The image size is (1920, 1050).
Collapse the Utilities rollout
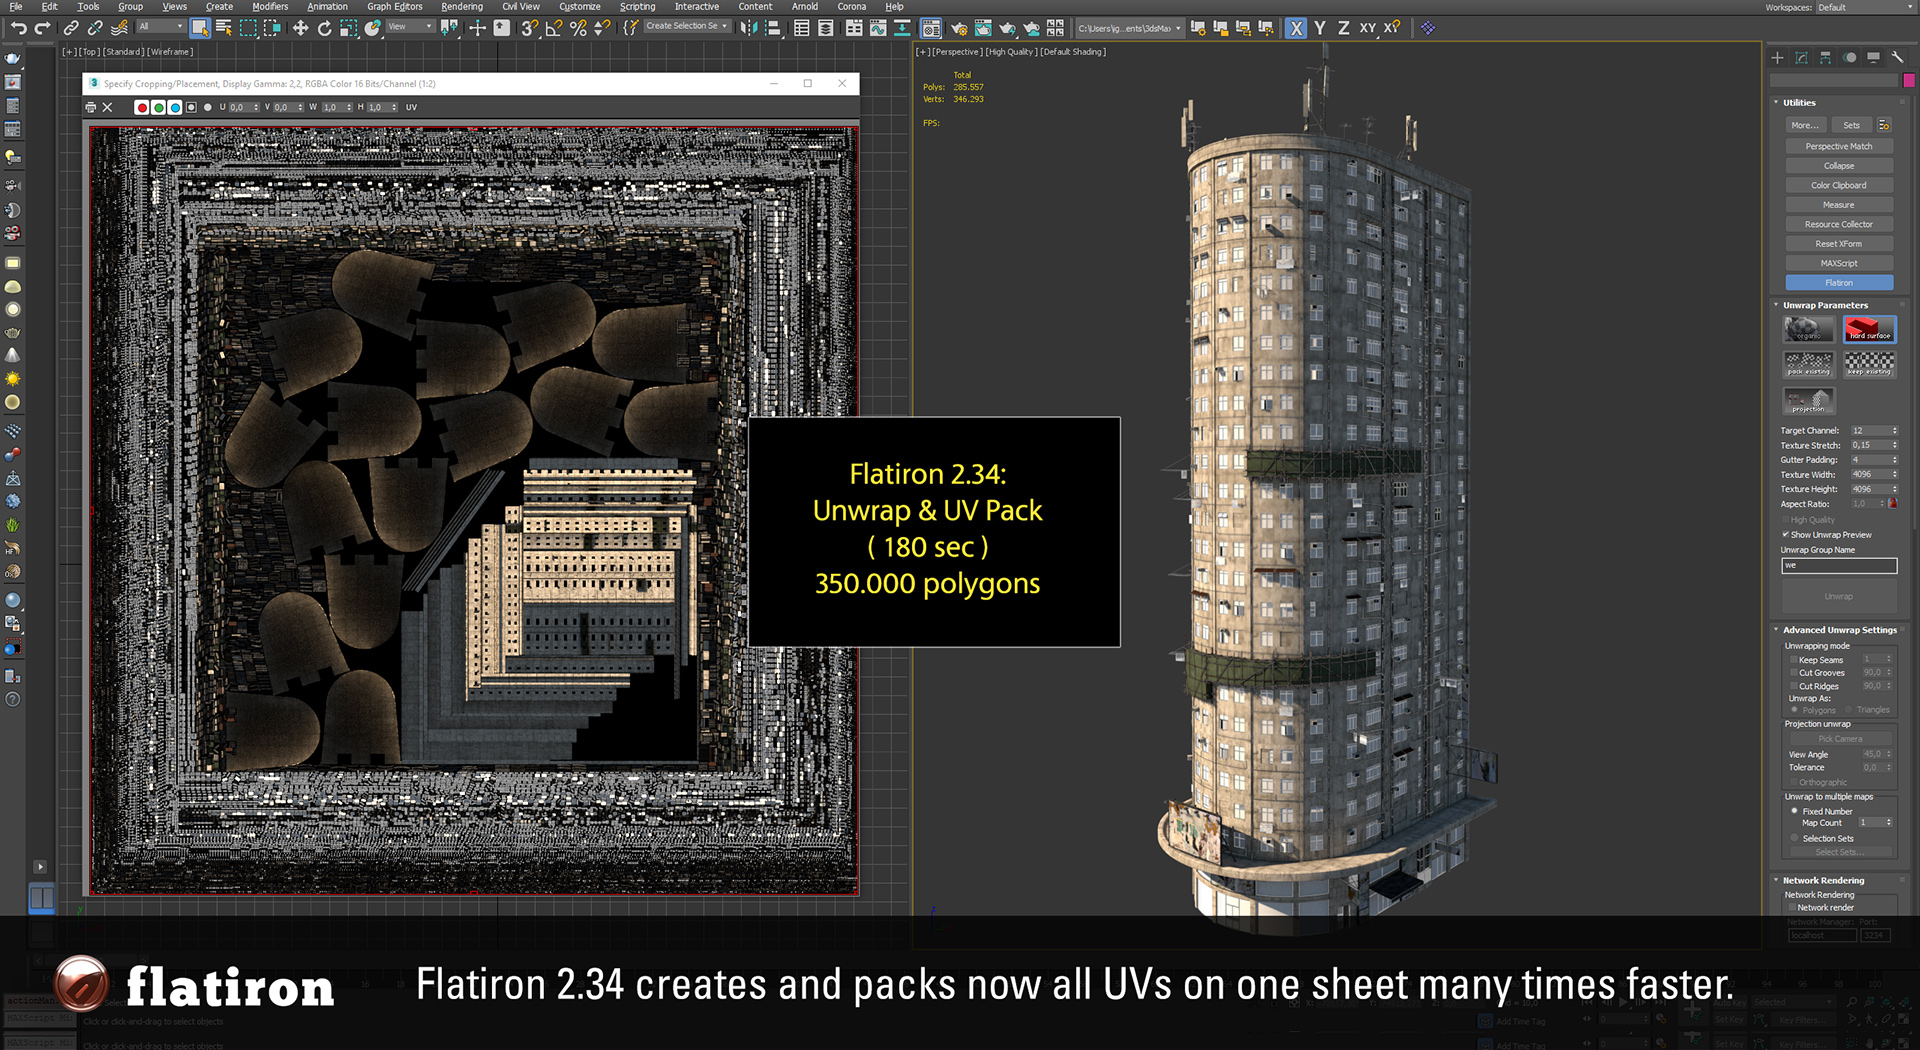click(1777, 103)
